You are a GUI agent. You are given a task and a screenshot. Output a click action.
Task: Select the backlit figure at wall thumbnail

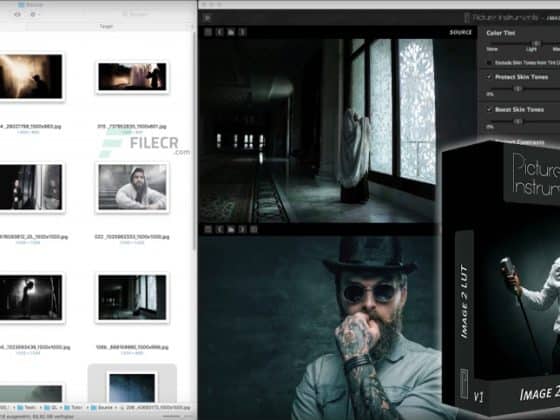[31, 298]
